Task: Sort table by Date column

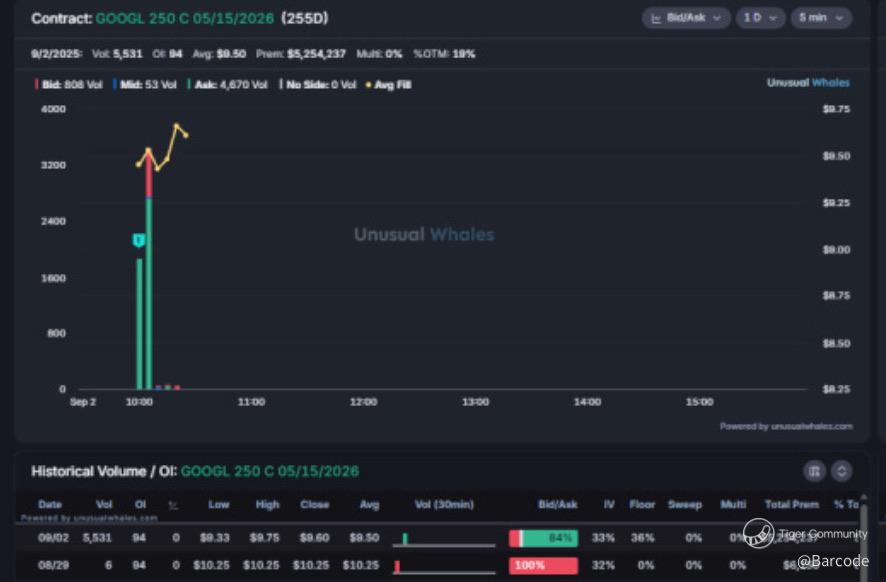Action: (x=50, y=504)
